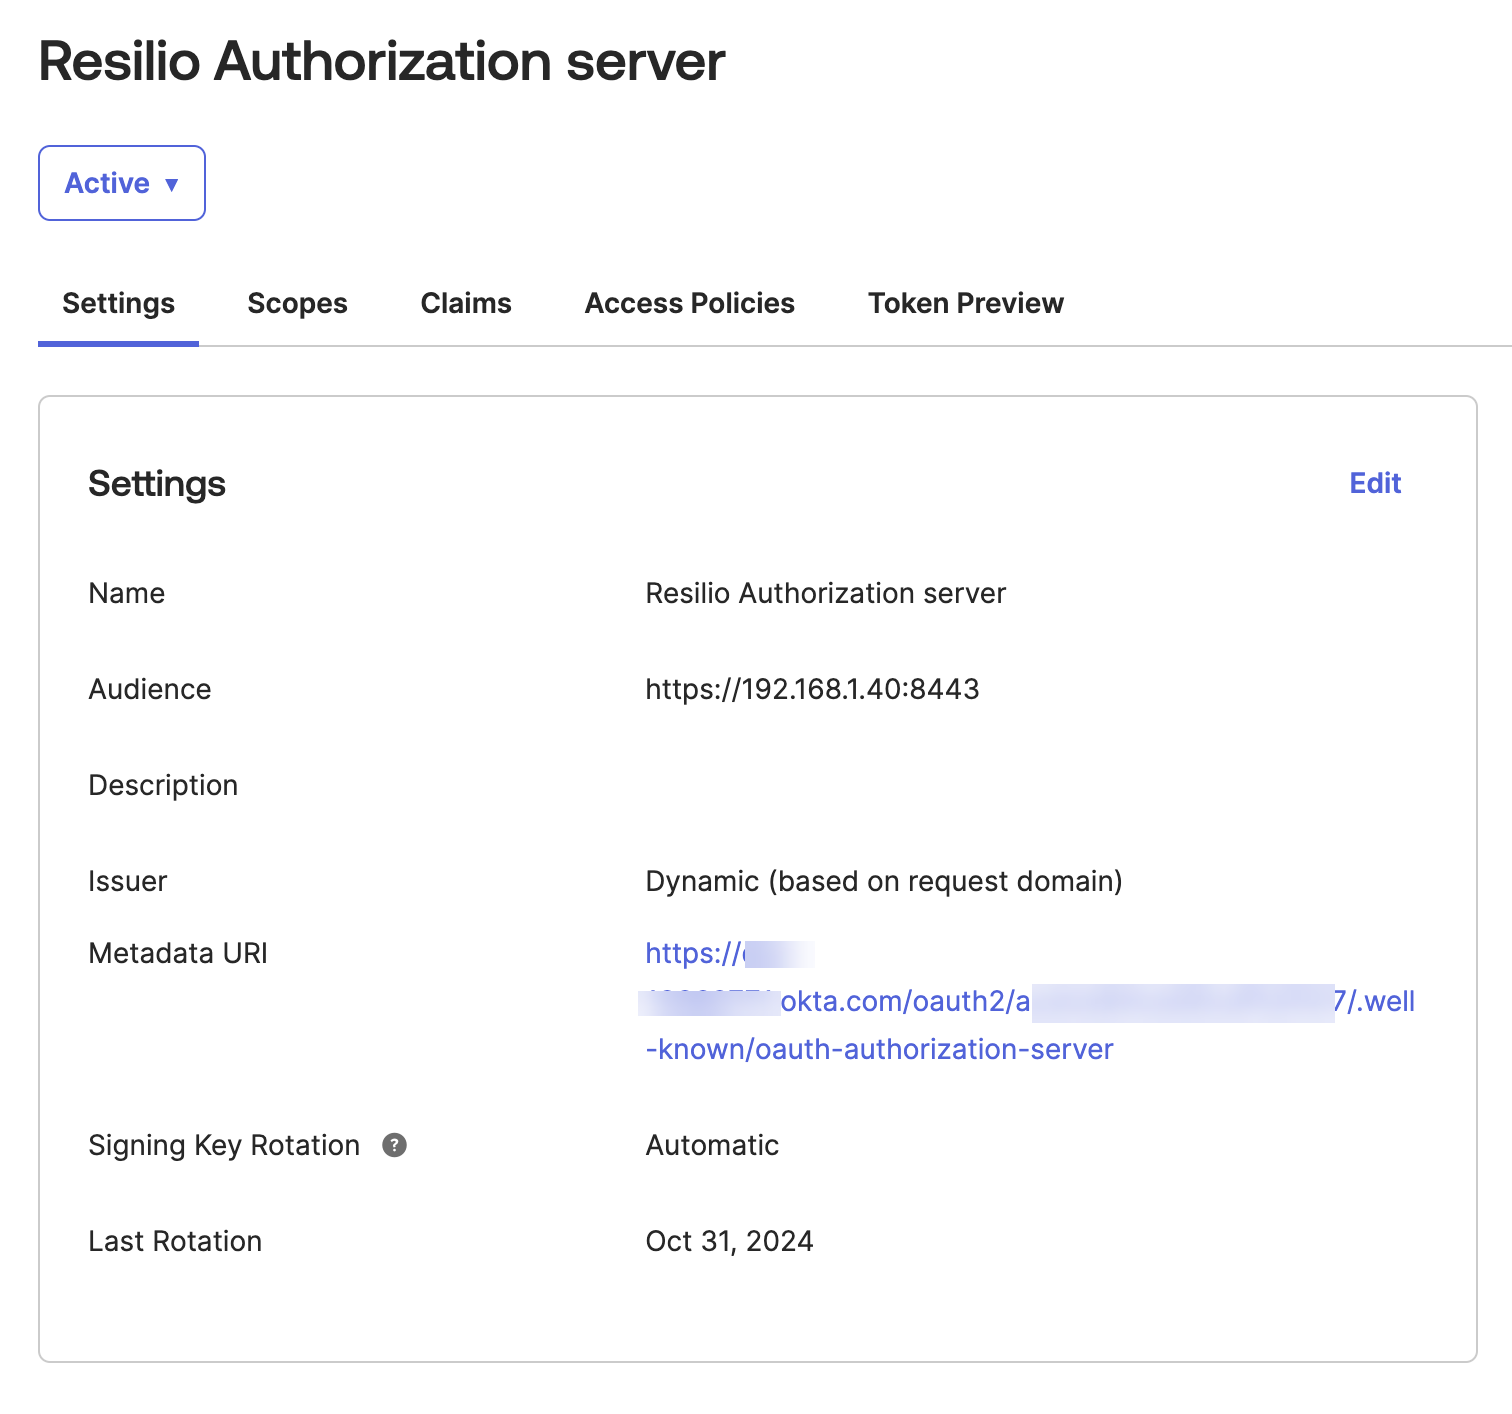Click the Signing Key Rotation label
This screenshot has height=1414, width=1512.
coord(224,1145)
